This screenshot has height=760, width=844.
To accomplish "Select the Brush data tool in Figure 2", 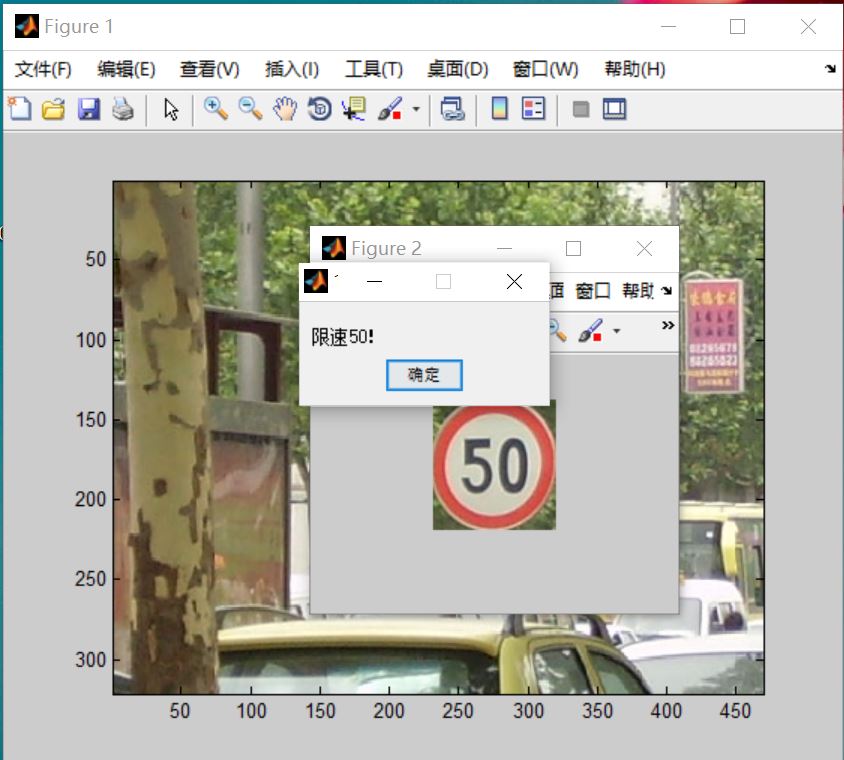I will click(x=590, y=330).
